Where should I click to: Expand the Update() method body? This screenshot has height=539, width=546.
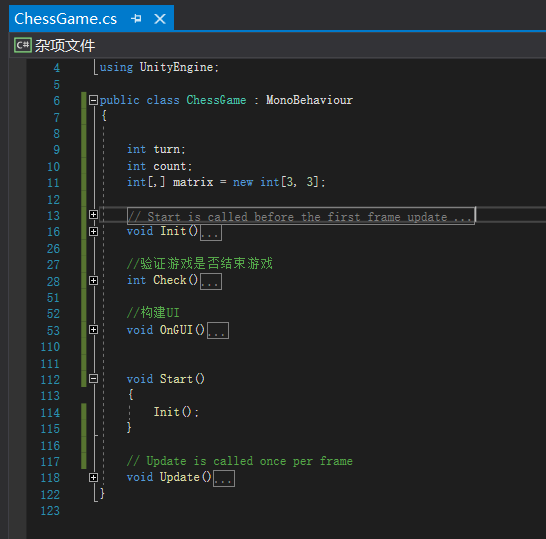93,477
